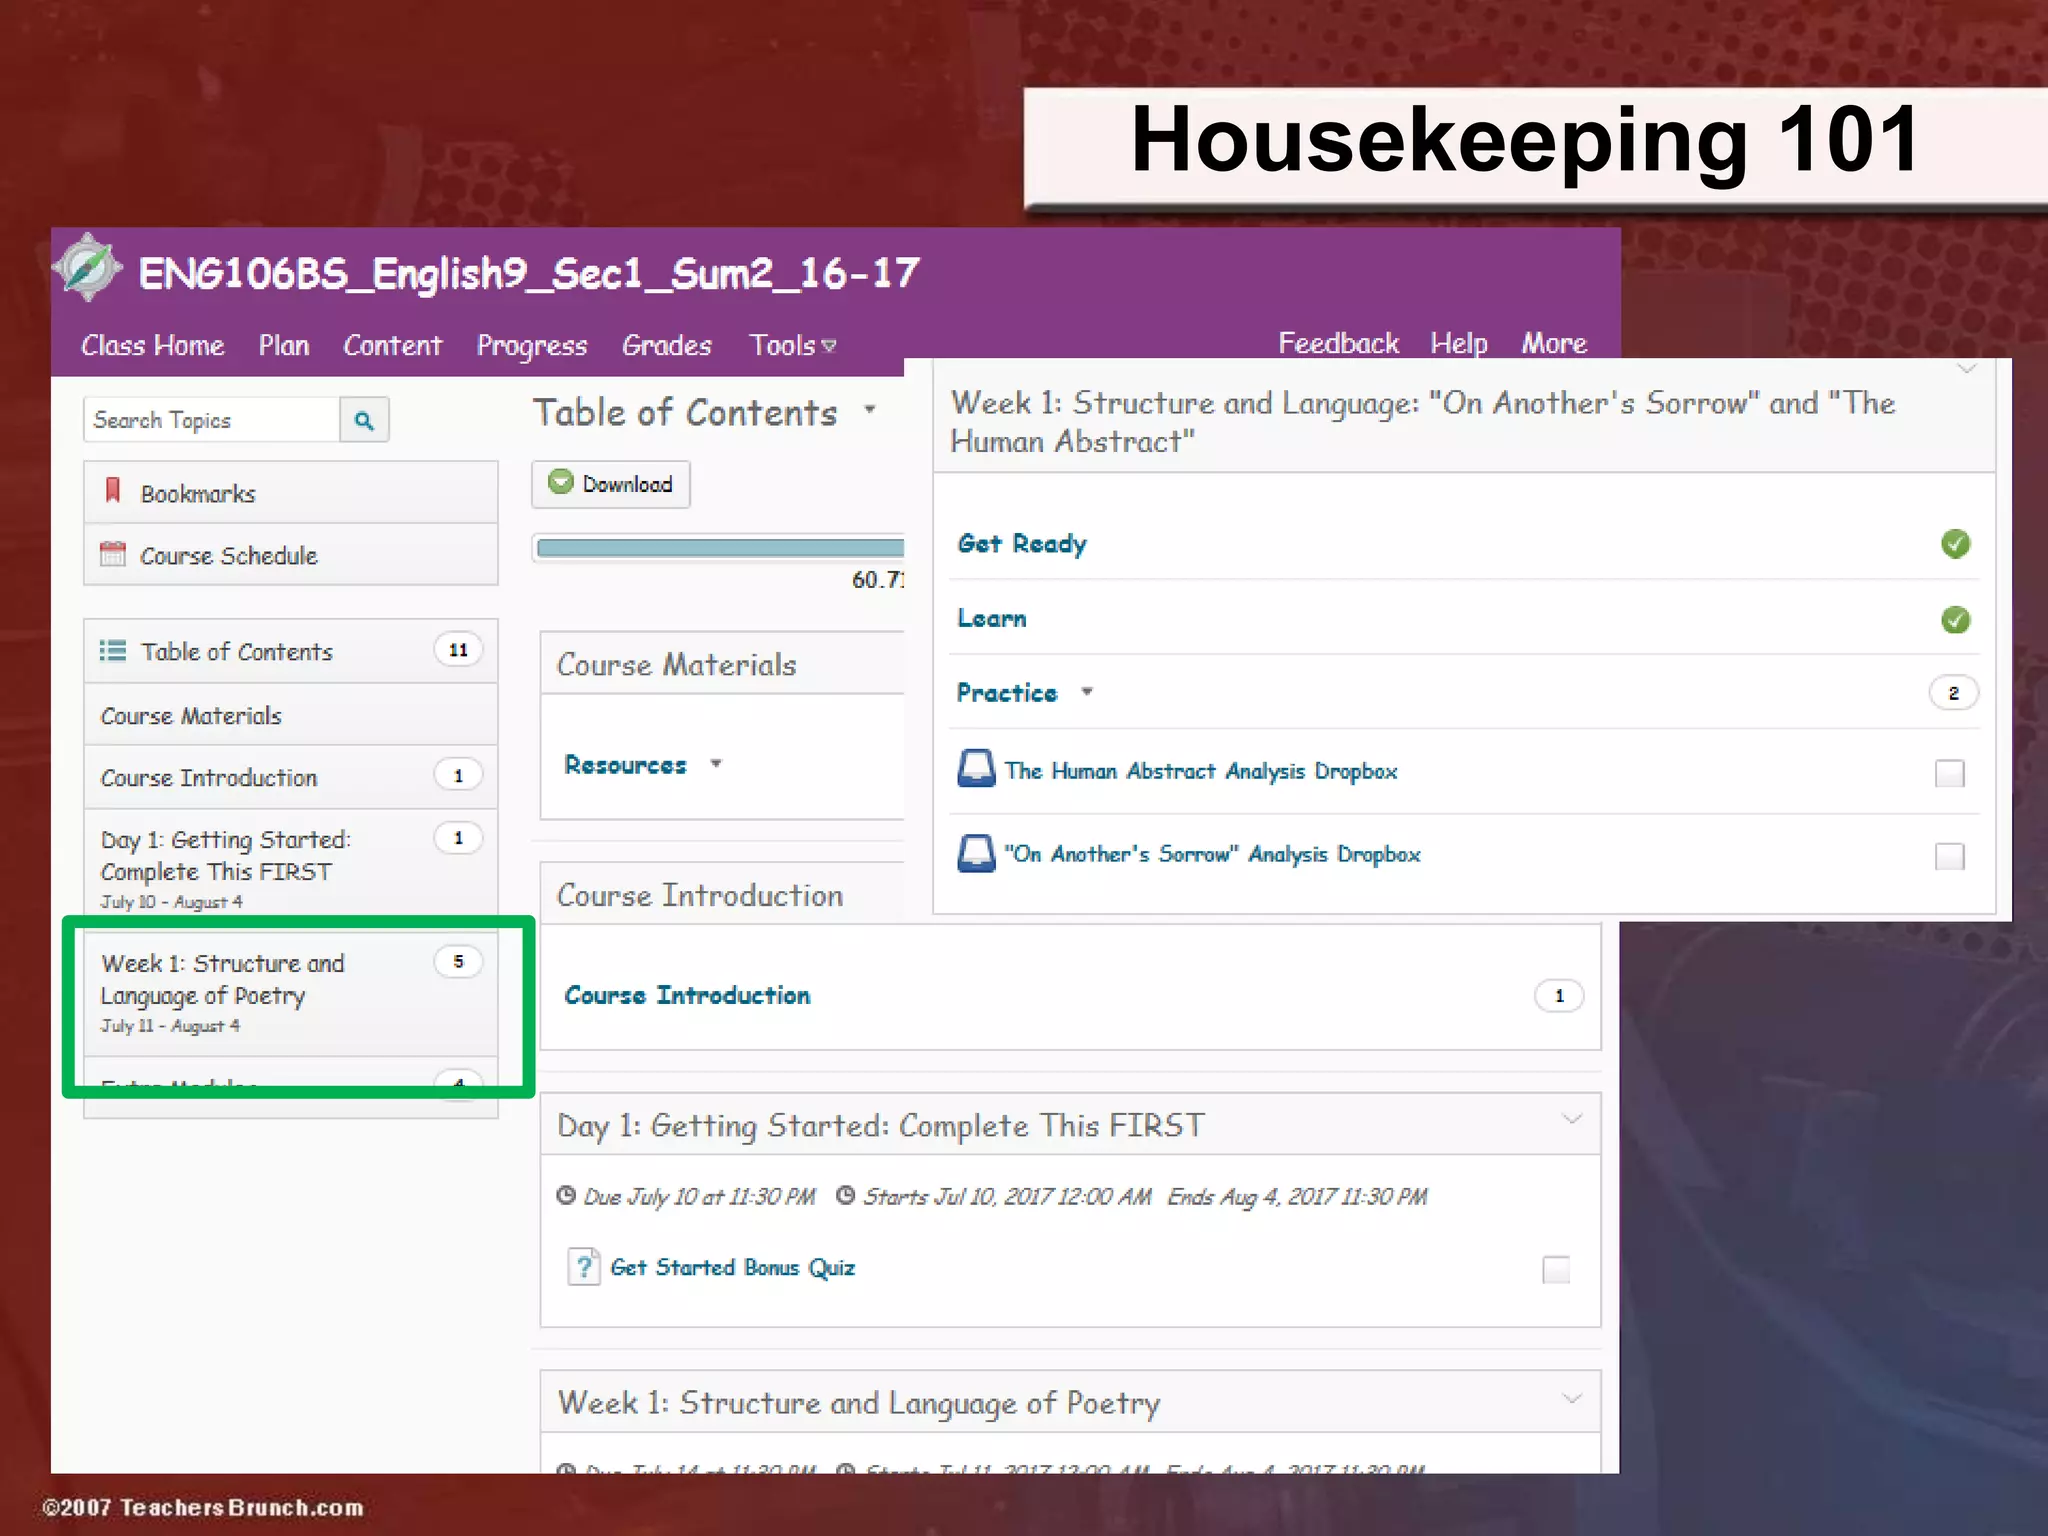Click the Table of Contents list icon
The height and width of the screenshot is (1536, 2048).
(x=113, y=651)
